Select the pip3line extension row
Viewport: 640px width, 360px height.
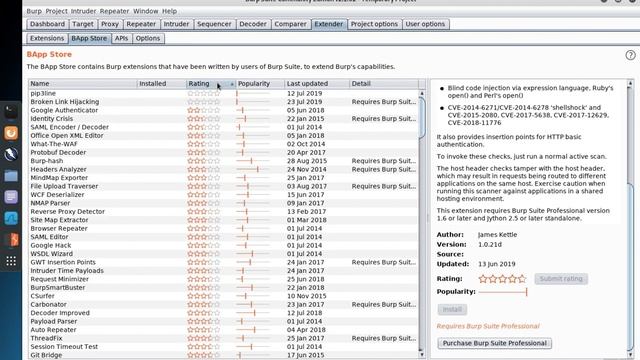coord(223,93)
